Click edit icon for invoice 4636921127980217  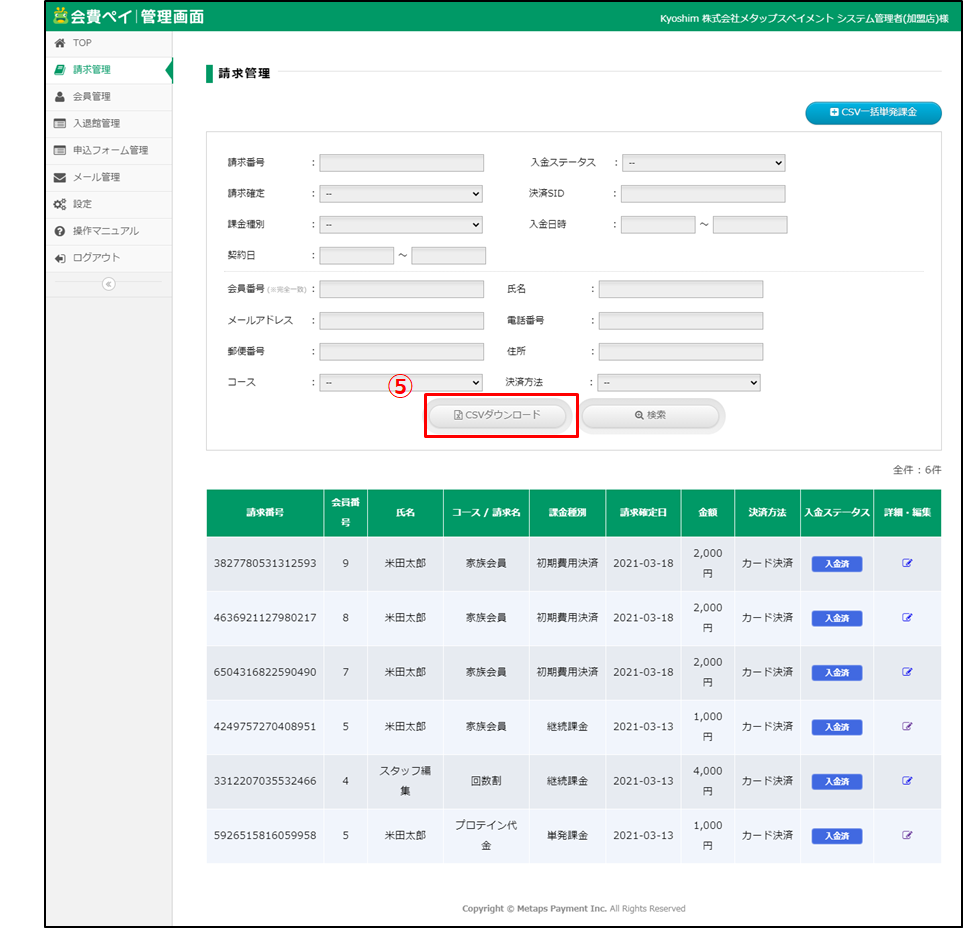[907, 617]
